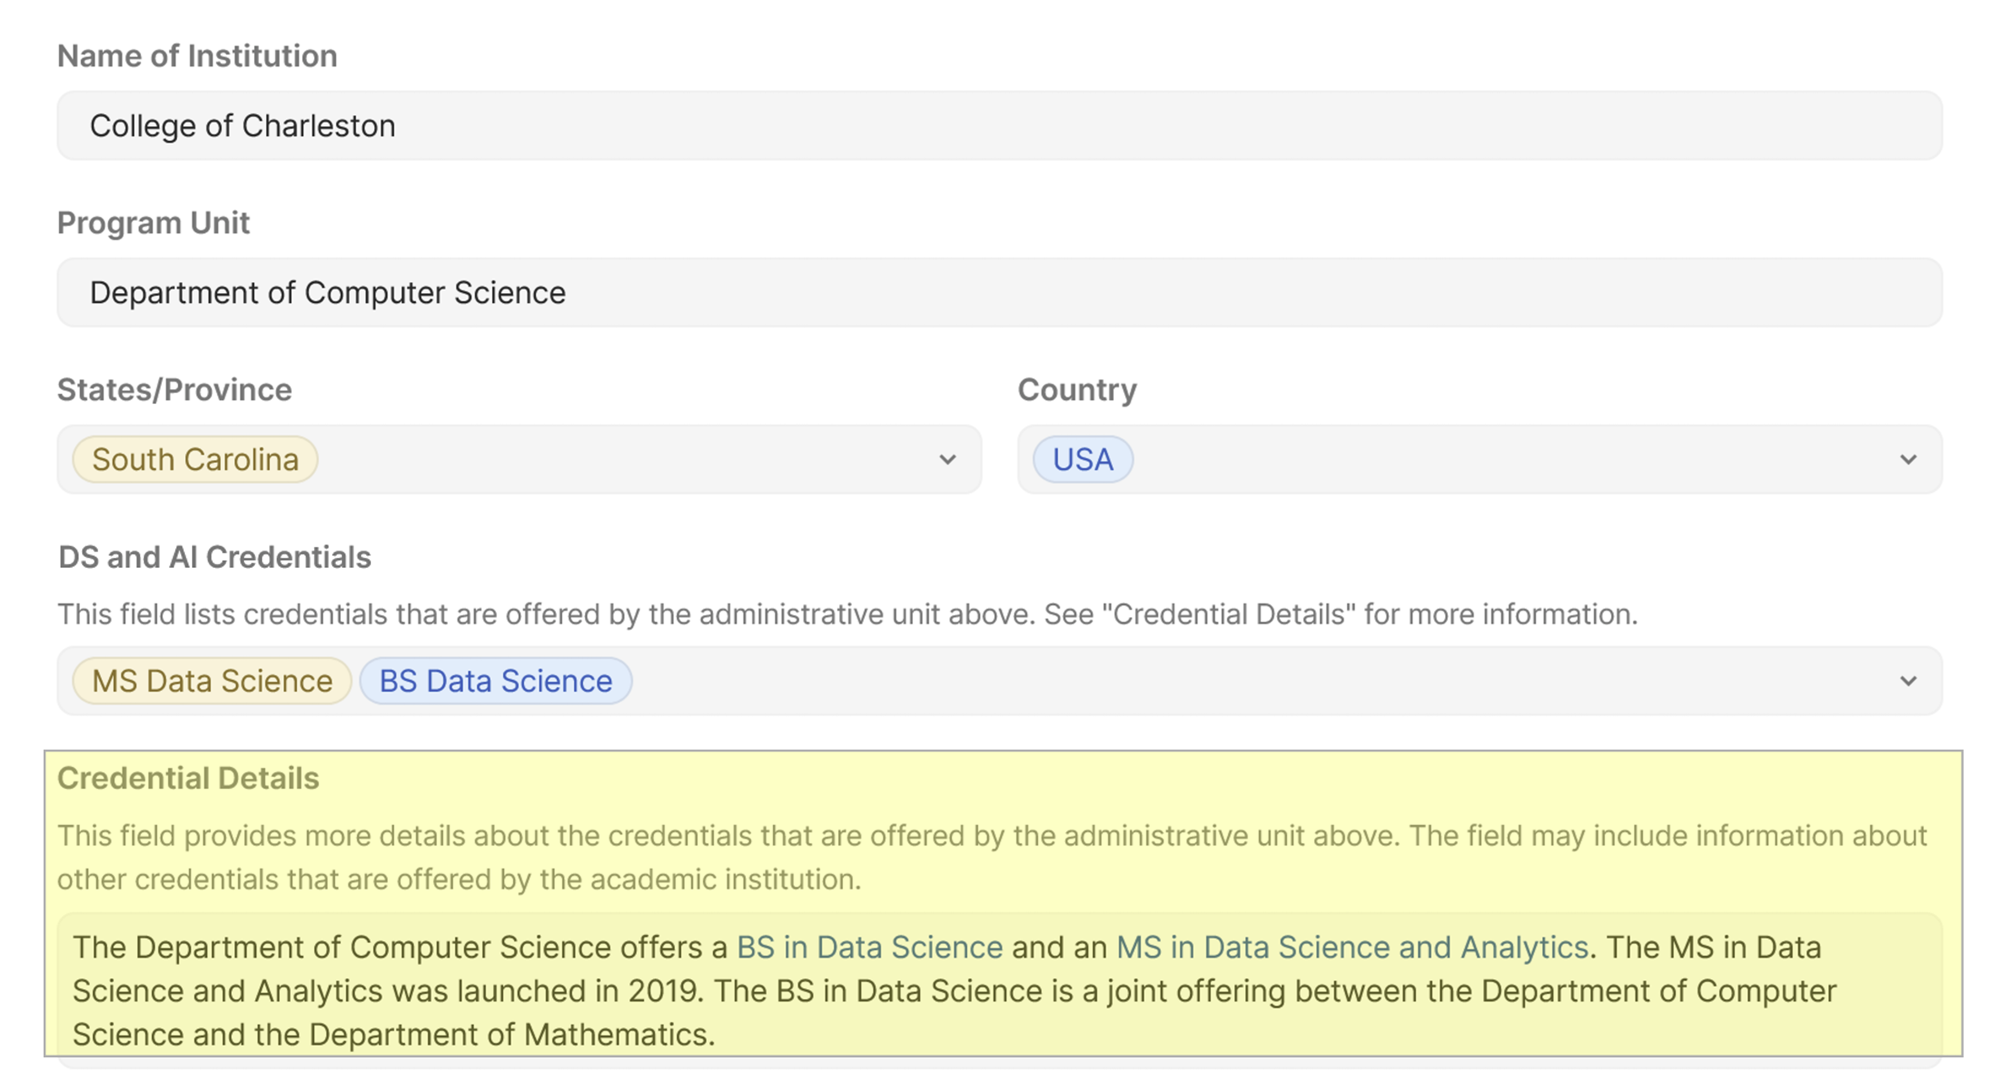Select the MS Data Science tag
The height and width of the screenshot is (1091, 2000).
pos(212,681)
